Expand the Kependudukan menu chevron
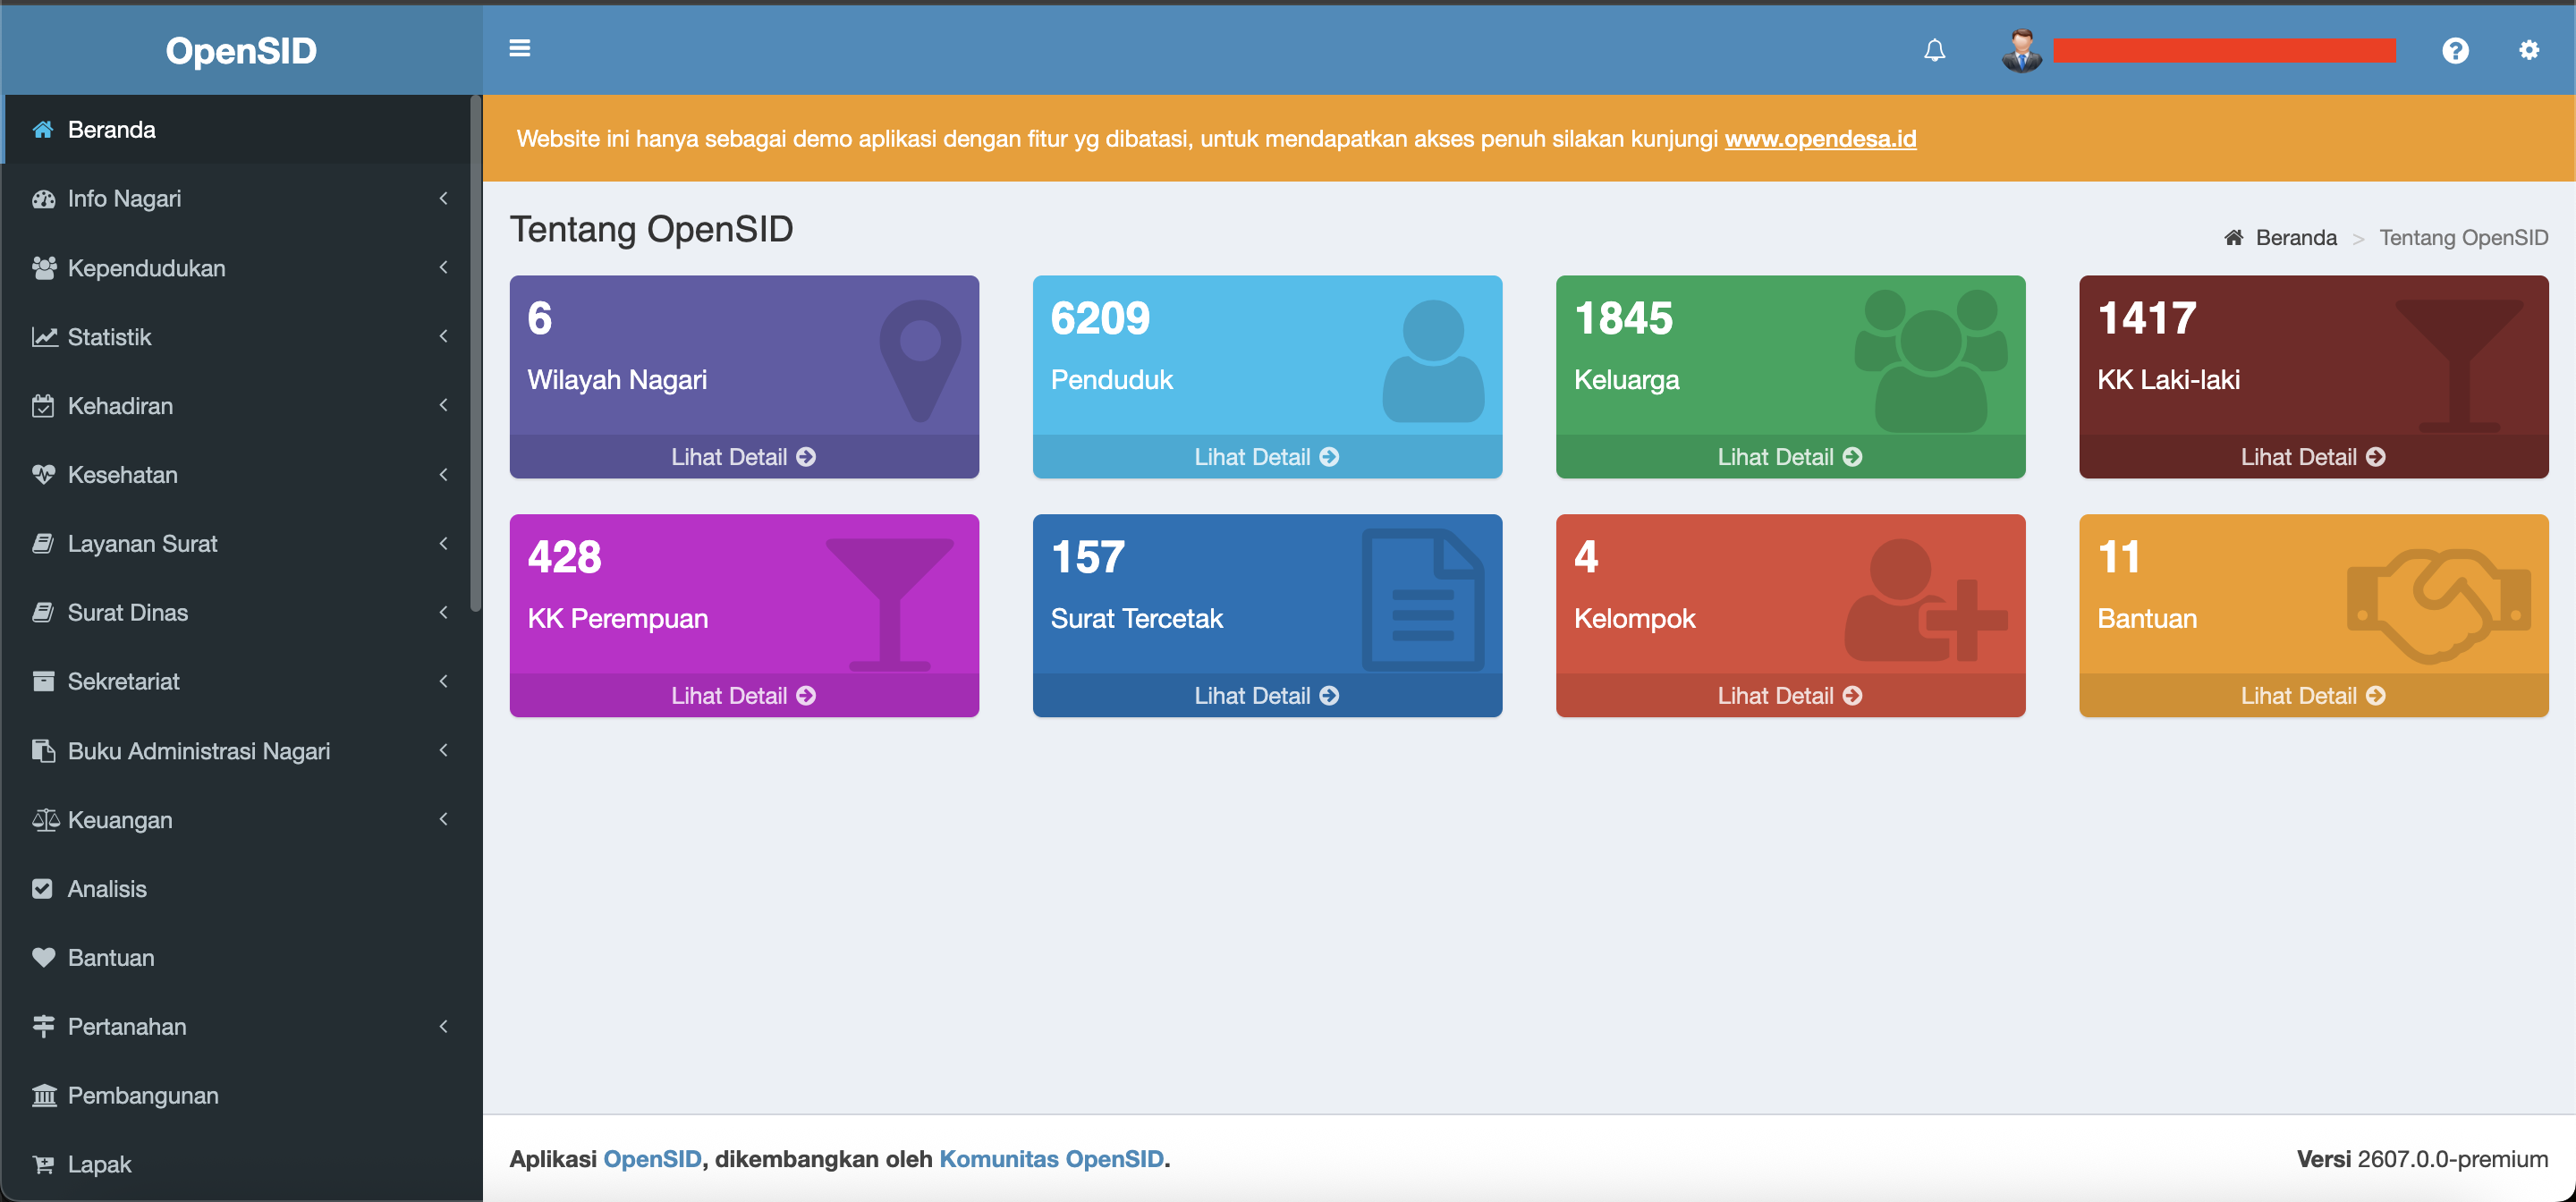2576x1202 pixels. coord(443,267)
